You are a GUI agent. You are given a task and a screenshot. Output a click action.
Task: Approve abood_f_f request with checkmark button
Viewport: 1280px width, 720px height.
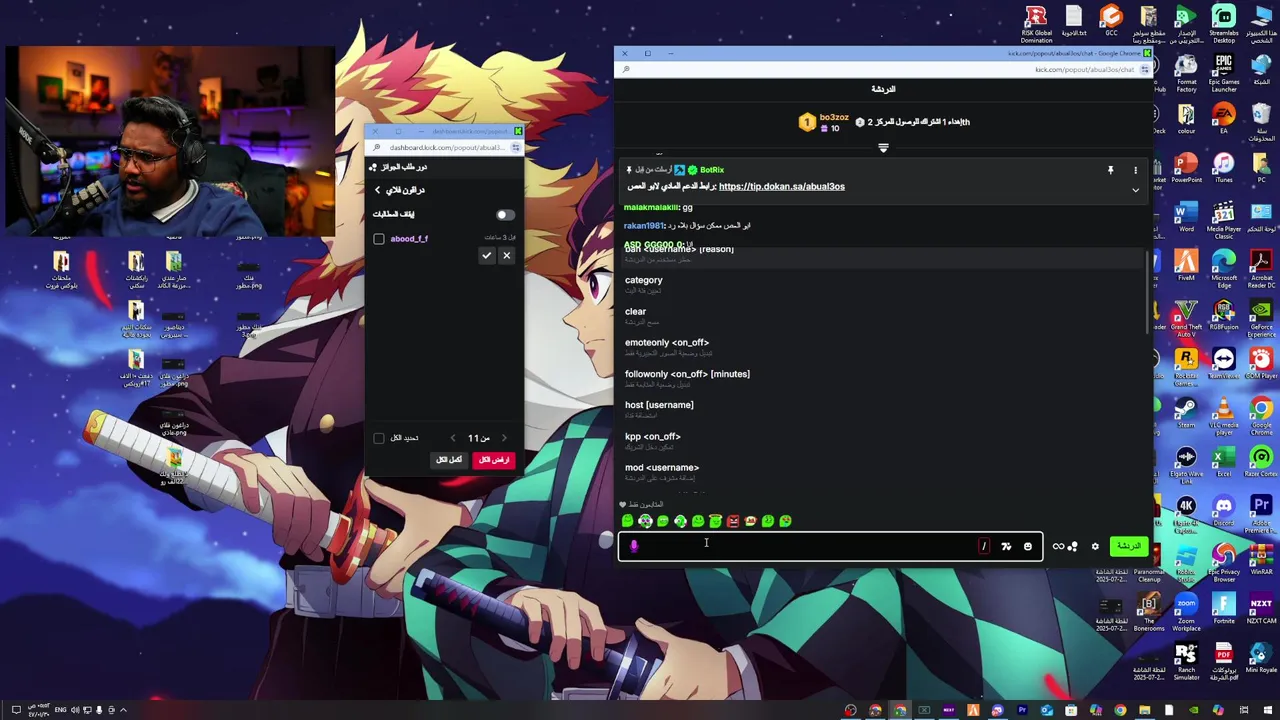(486, 256)
